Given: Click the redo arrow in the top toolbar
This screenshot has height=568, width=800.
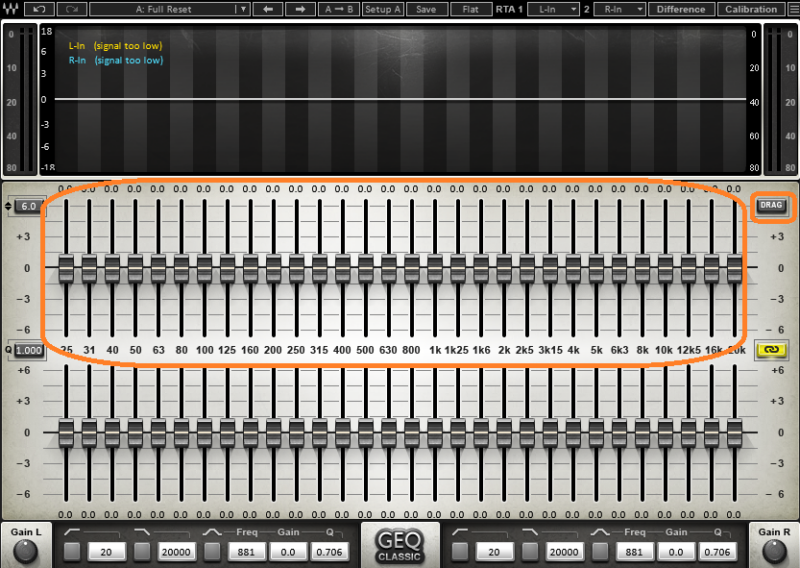Looking at the screenshot, I should point(72,9).
